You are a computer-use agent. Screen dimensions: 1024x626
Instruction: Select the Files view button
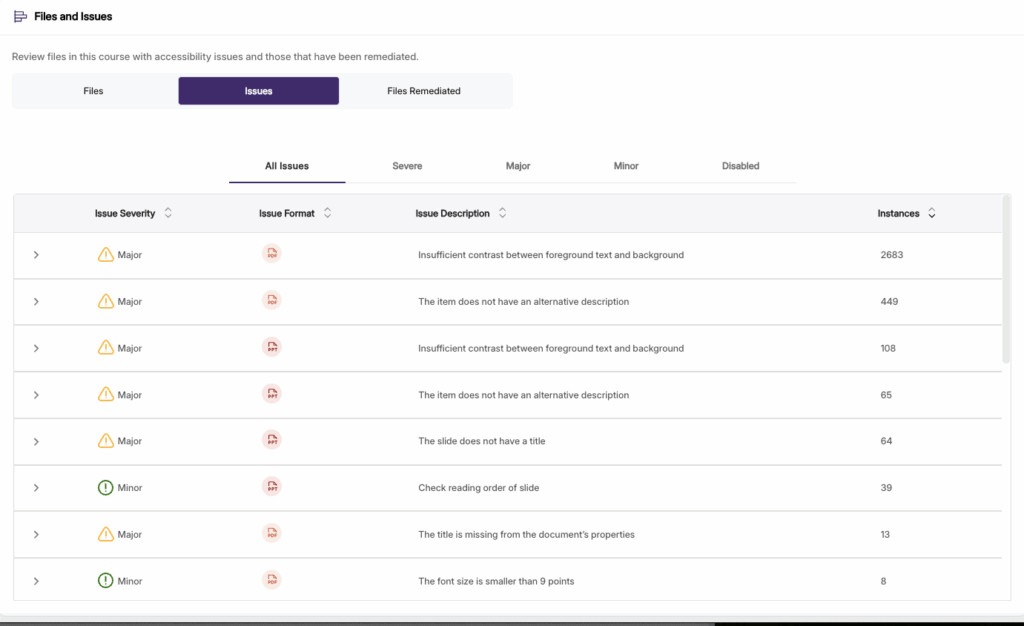coord(93,90)
